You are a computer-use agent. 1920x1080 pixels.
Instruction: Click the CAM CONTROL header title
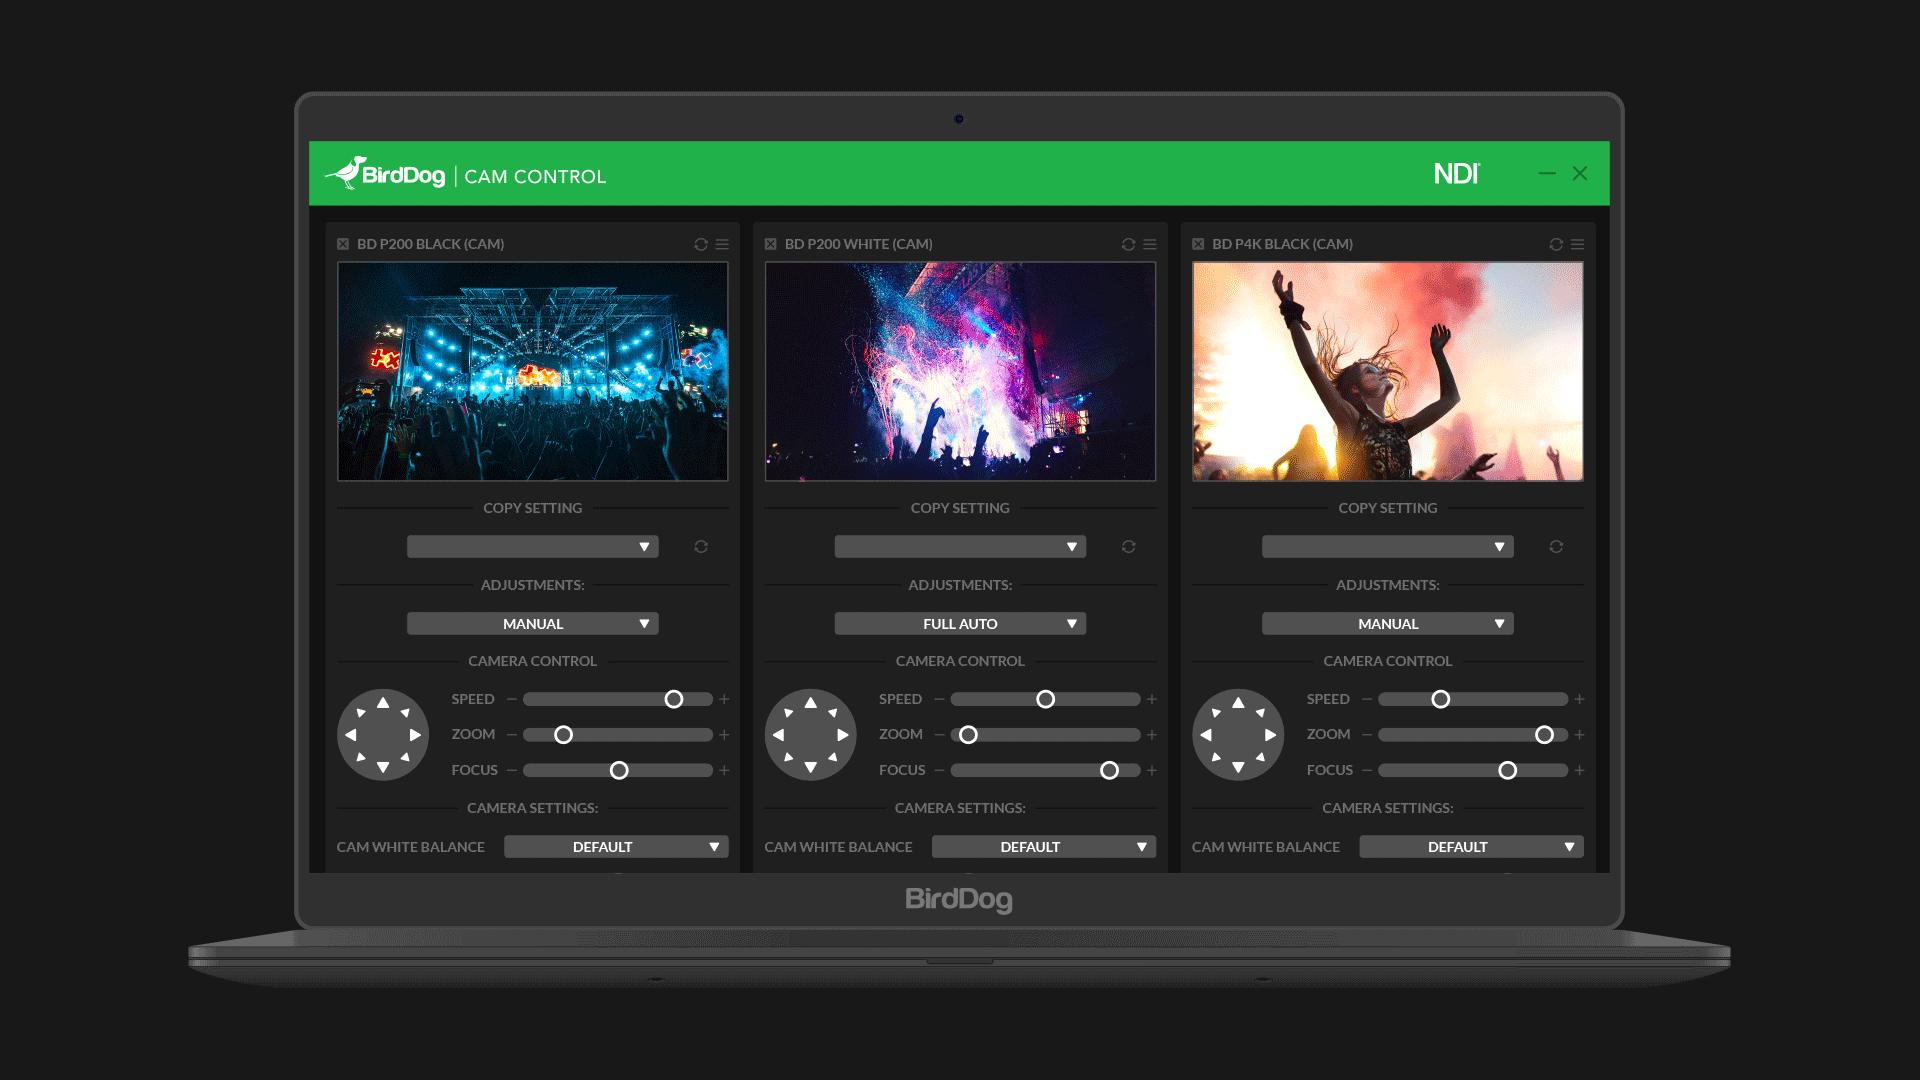tap(535, 177)
